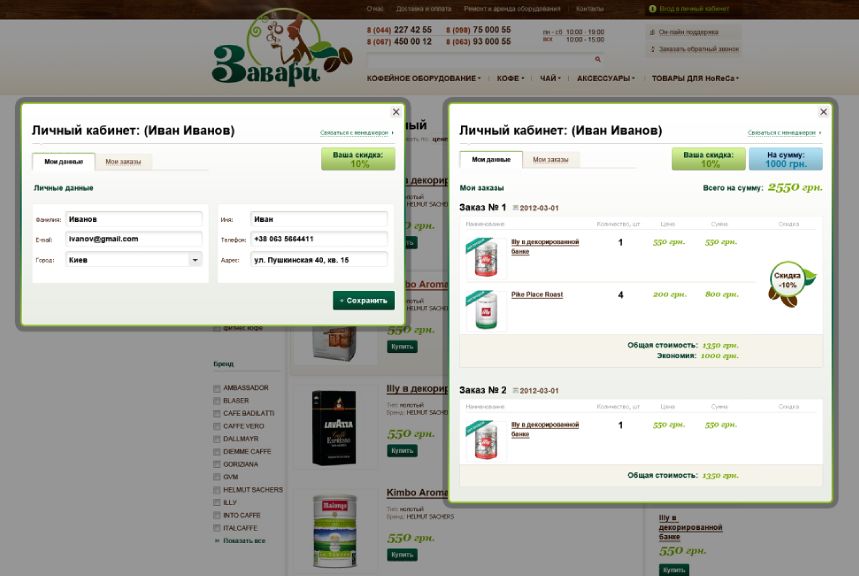Select Мои заказы tab in left dialog
This screenshot has height=576, width=859.
[x=123, y=162]
